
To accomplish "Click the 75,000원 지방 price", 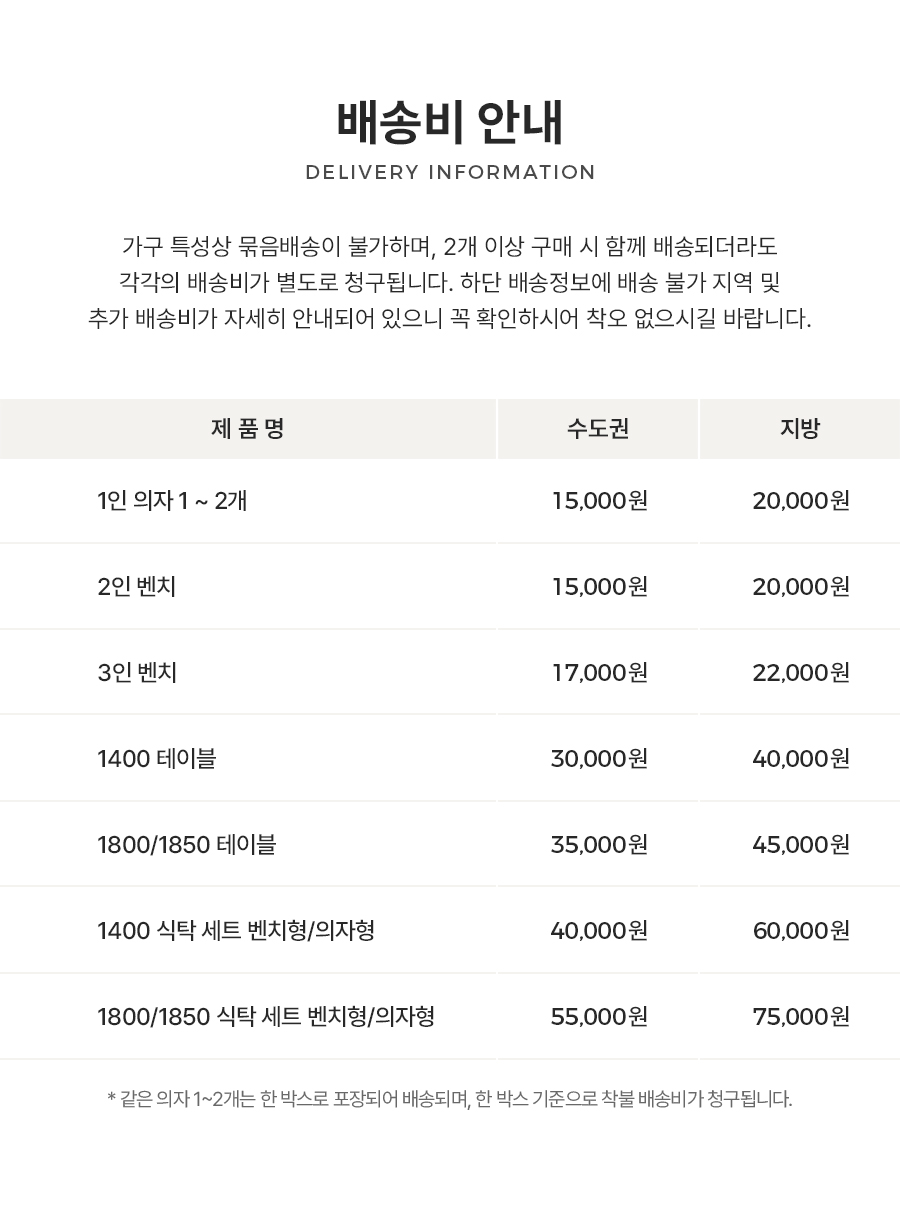I will click(x=801, y=1017).
